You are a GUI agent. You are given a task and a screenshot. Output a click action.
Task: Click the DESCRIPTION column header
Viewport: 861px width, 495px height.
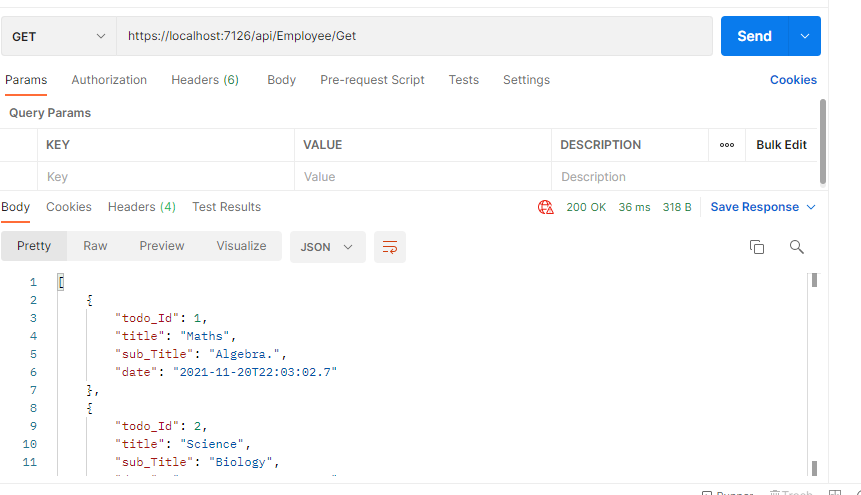coord(601,145)
